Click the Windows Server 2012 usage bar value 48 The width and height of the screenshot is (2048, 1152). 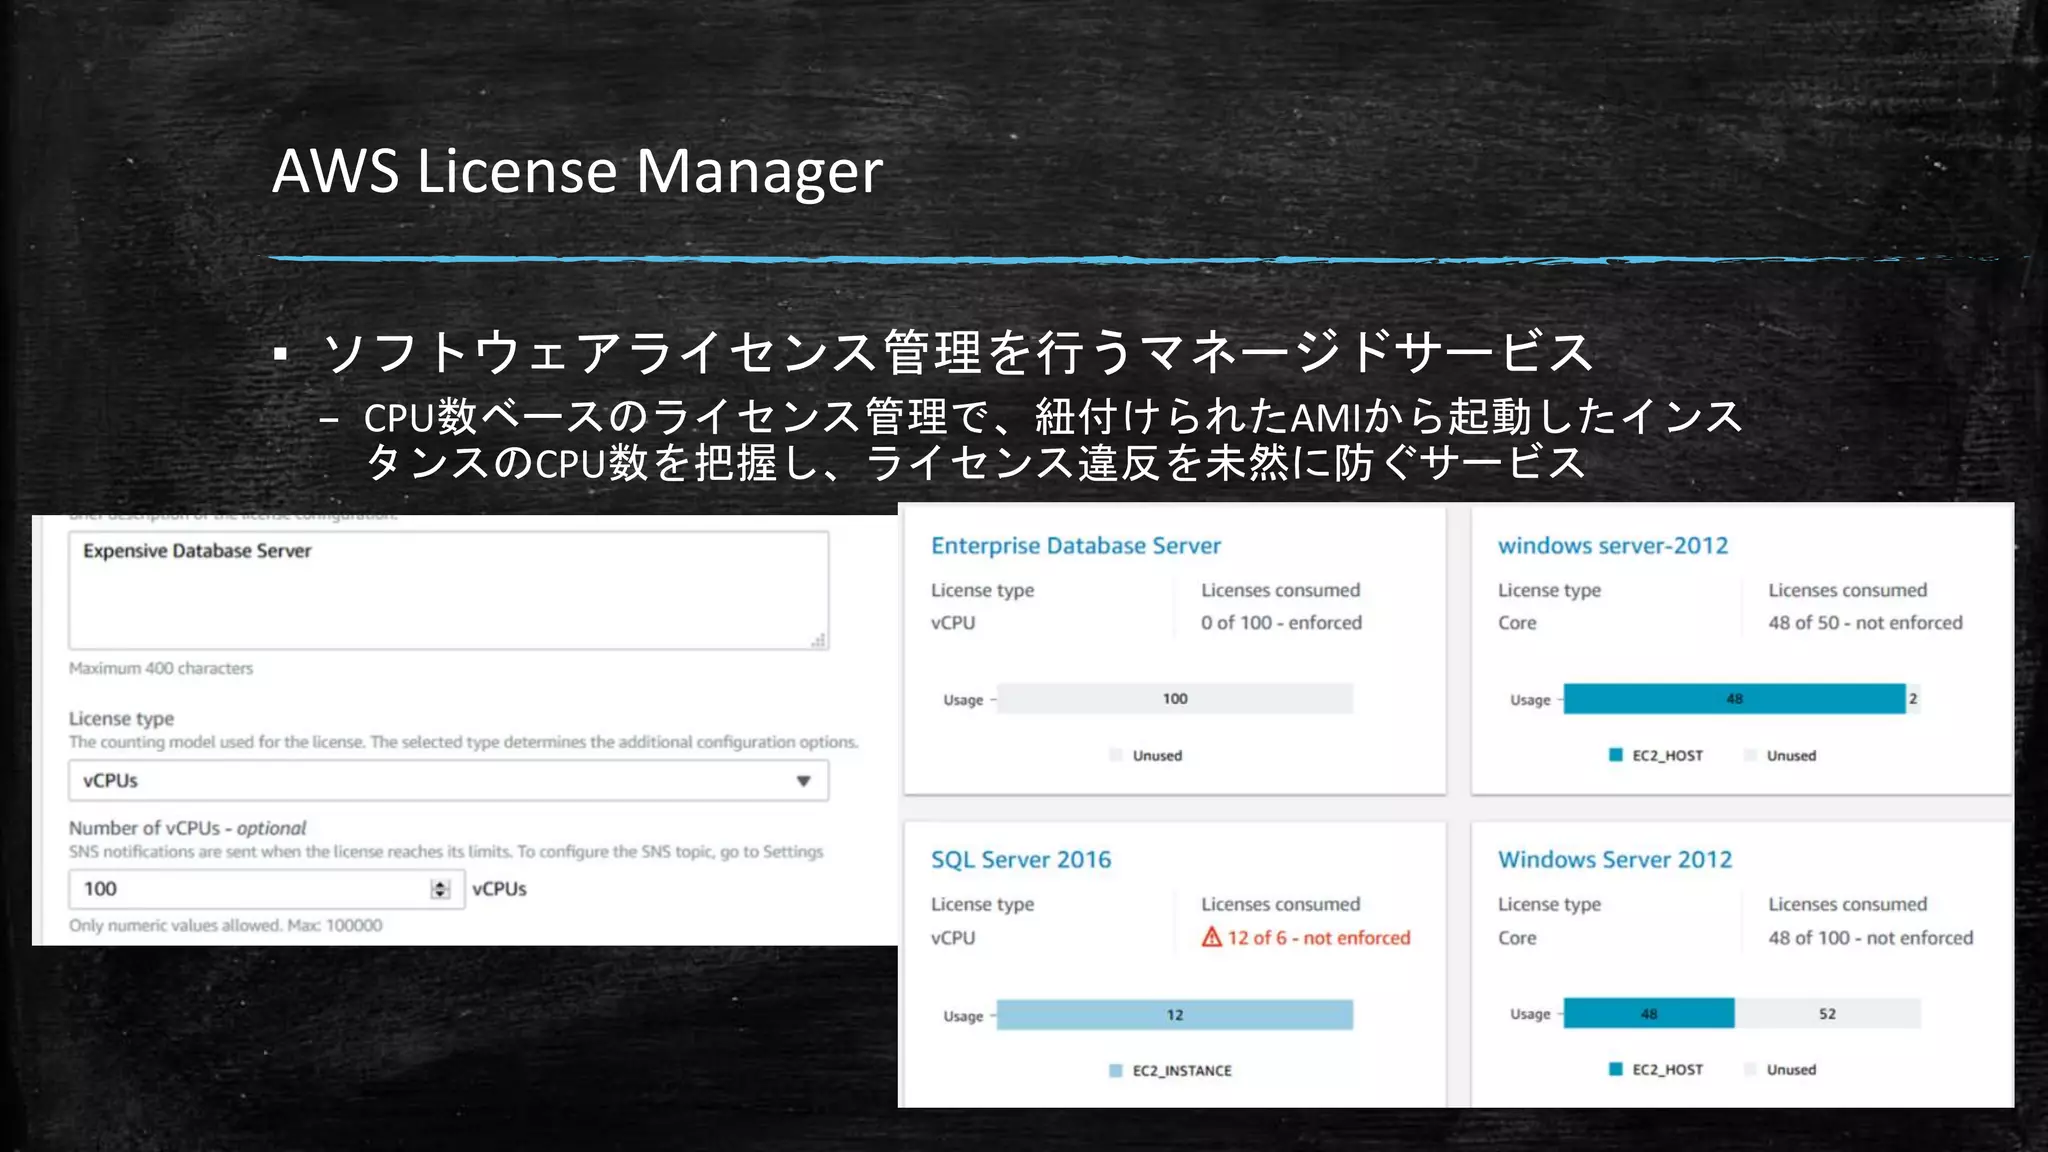coord(1649,1014)
